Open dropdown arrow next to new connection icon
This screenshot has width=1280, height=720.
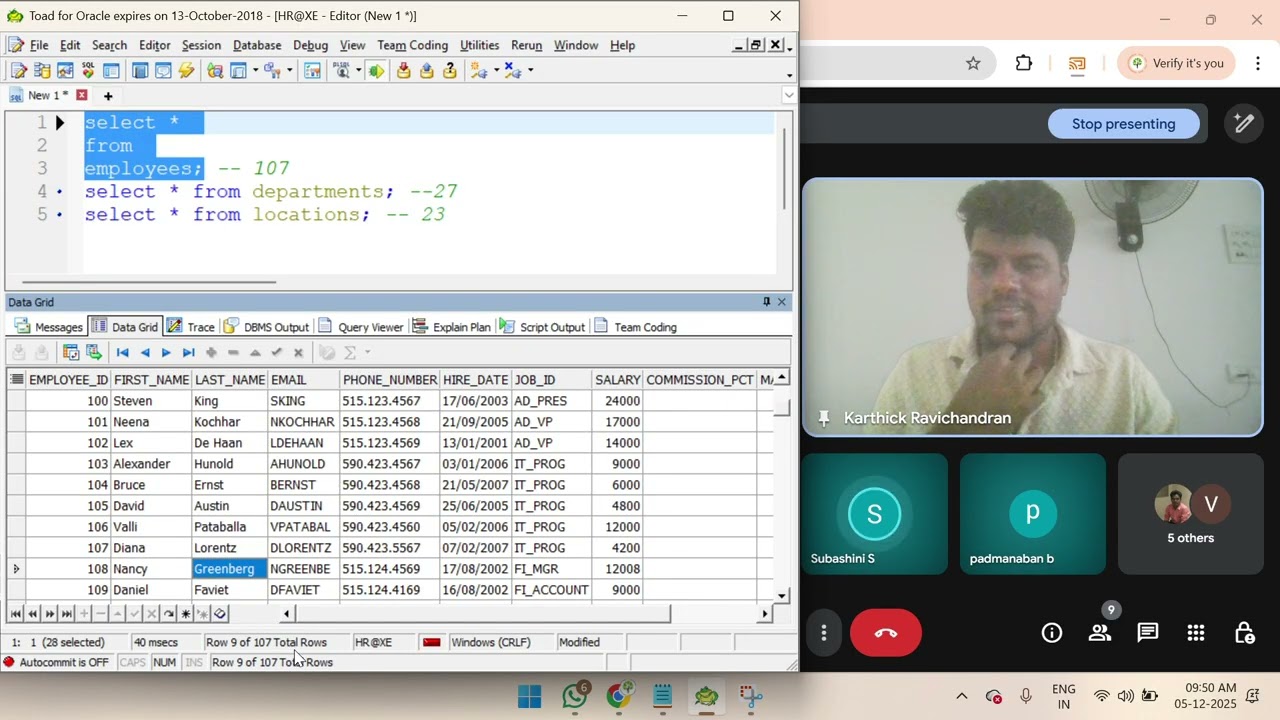point(495,71)
